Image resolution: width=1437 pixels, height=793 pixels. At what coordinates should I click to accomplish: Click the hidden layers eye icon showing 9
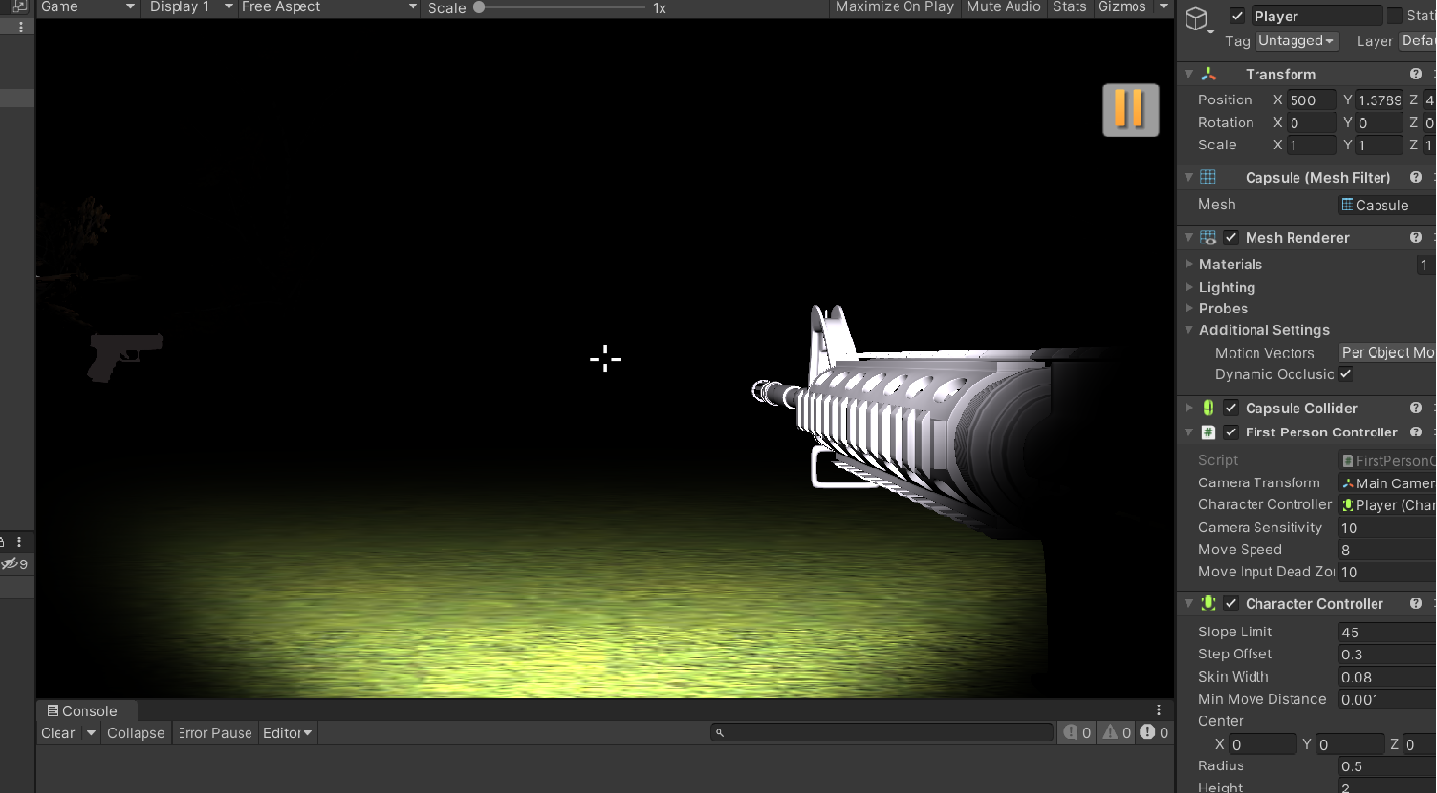click(15, 564)
